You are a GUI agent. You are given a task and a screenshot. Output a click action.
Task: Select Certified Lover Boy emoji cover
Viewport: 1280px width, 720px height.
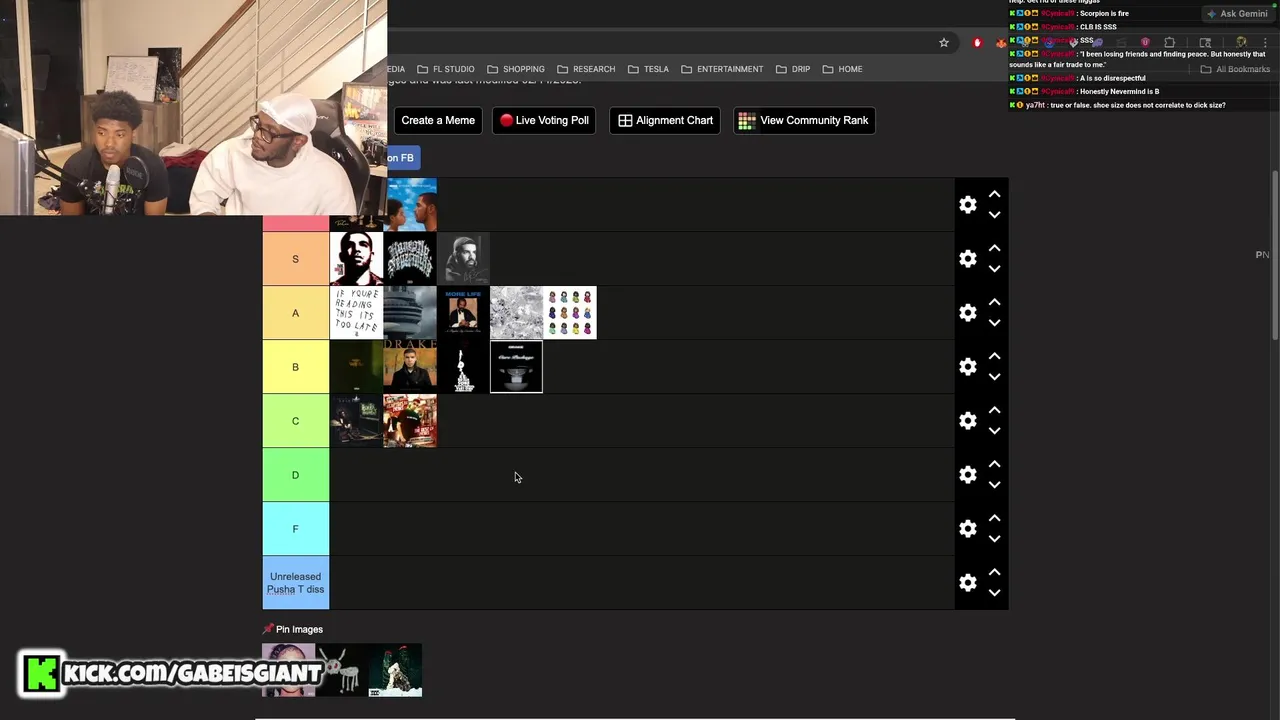point(570,313)
